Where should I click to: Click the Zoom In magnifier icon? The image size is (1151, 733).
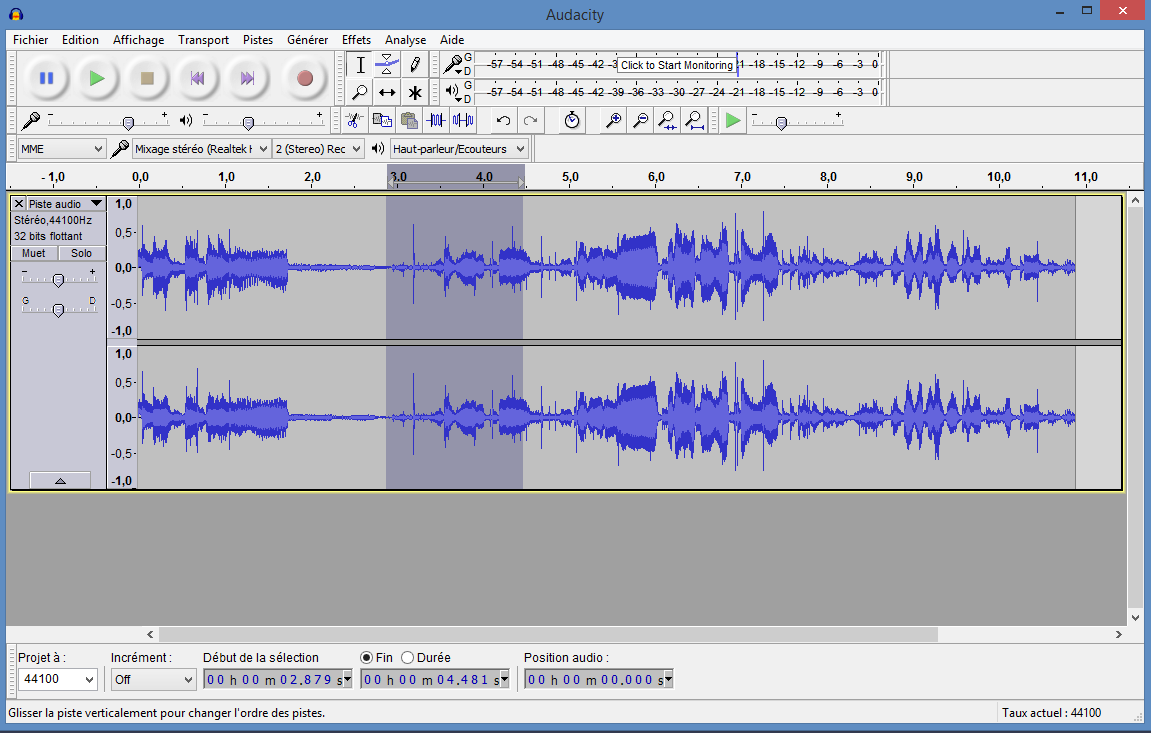(x=613, y=120)
